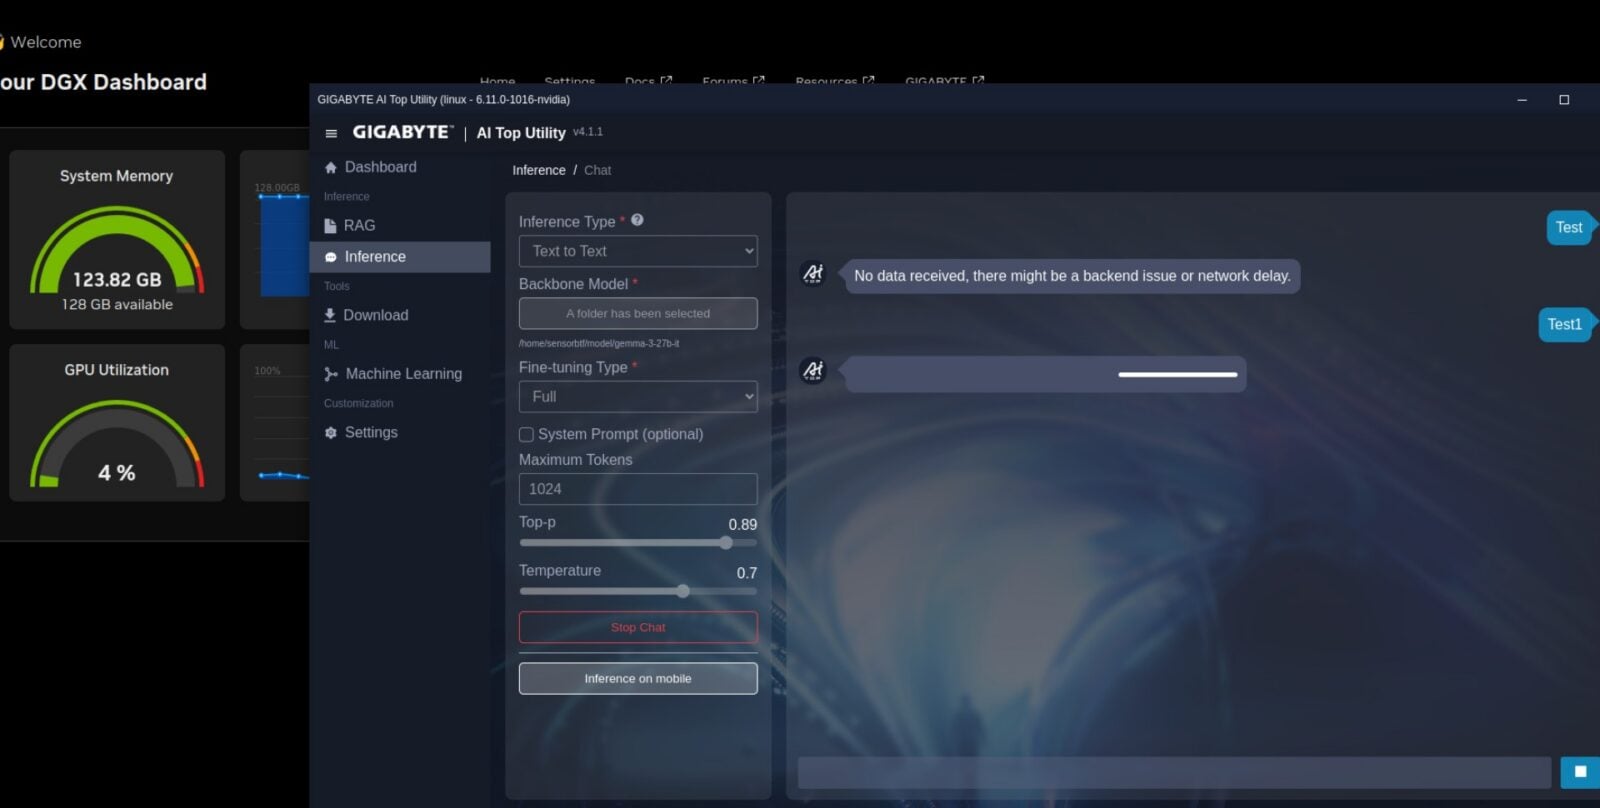Click the Machine Learning branch icon

pyautogui.click(x=331, y=374)
